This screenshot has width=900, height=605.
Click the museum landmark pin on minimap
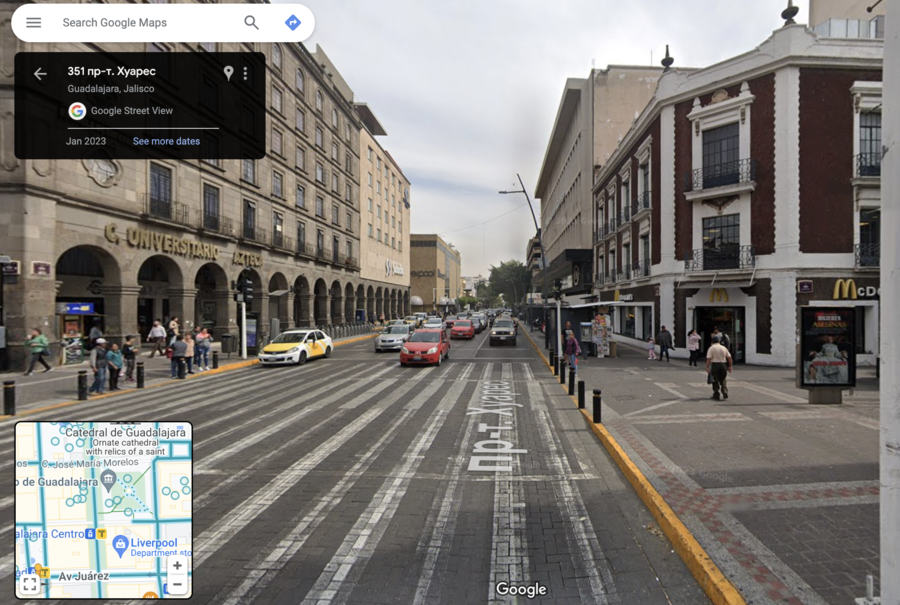tap(108, 479)
